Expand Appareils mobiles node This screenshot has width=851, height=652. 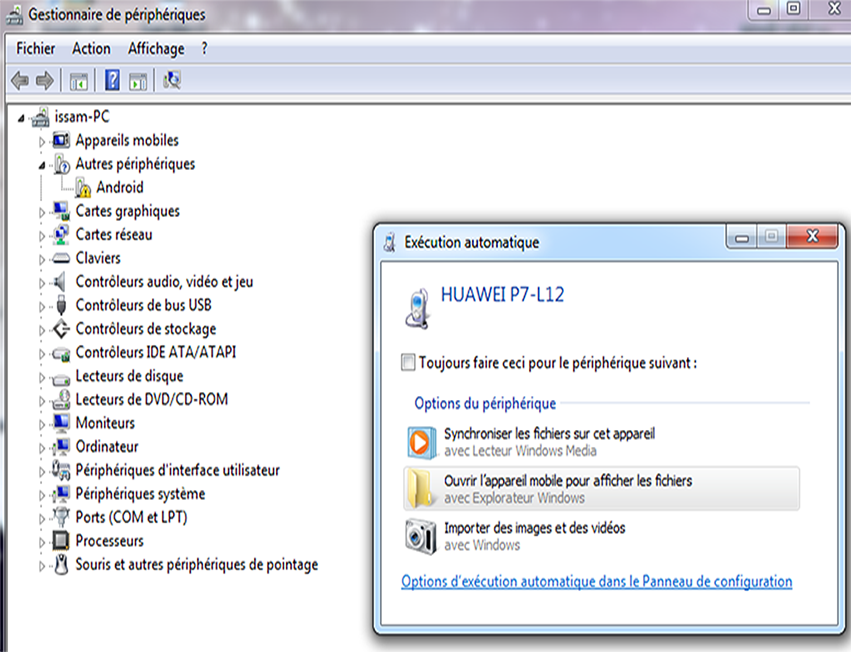coord(42,142)
